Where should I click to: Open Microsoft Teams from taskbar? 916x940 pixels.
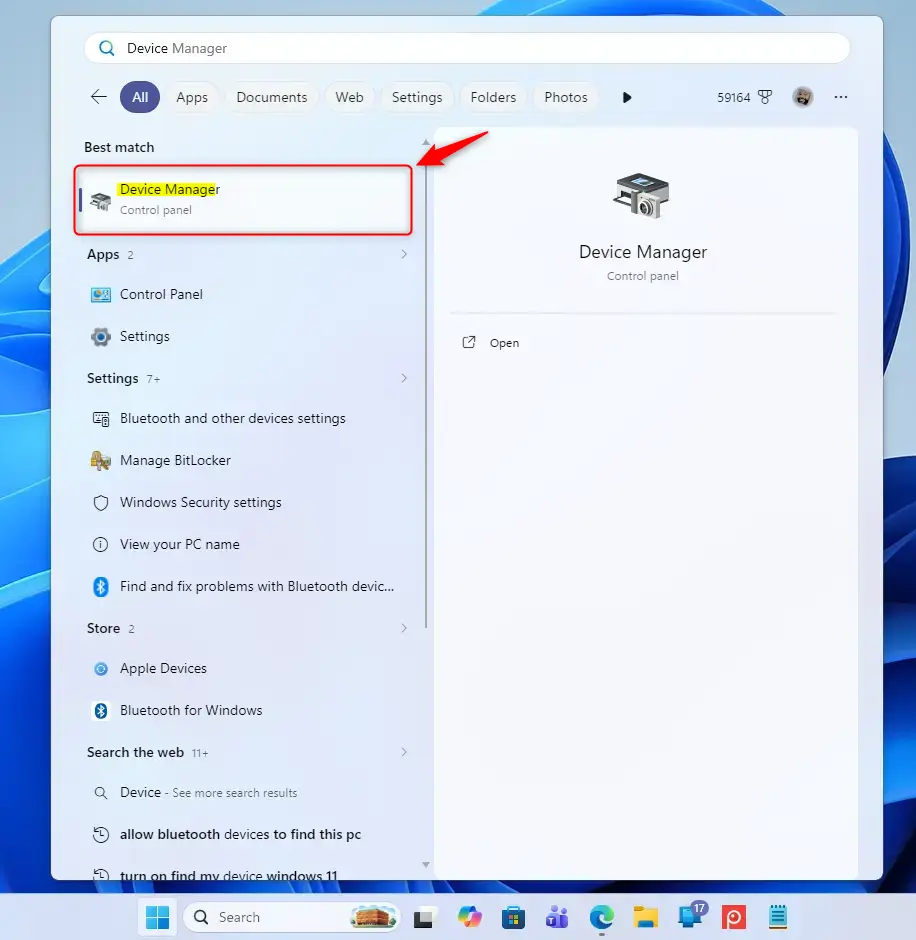pyautogui.click(x=557, y=917)
